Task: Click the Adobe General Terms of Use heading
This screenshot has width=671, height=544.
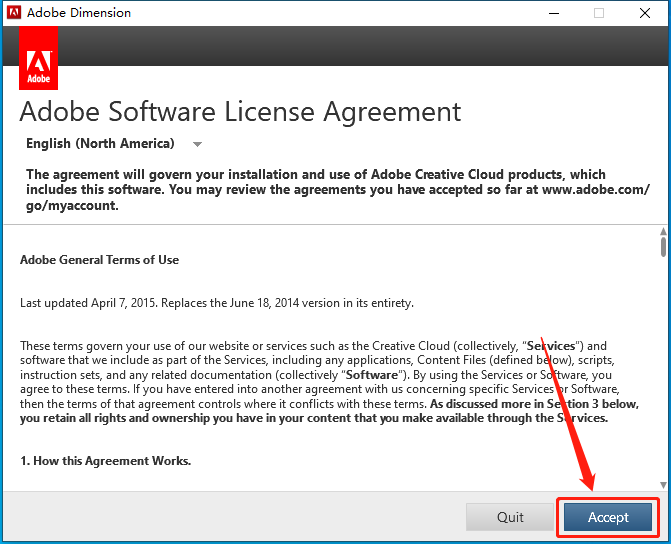Action: [99, 260]
